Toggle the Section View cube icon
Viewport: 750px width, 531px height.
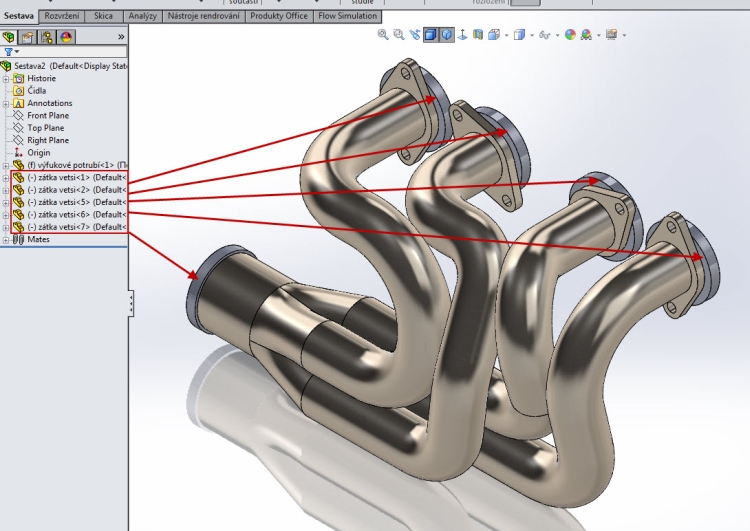pyautogui.click(x=430, y=34)
